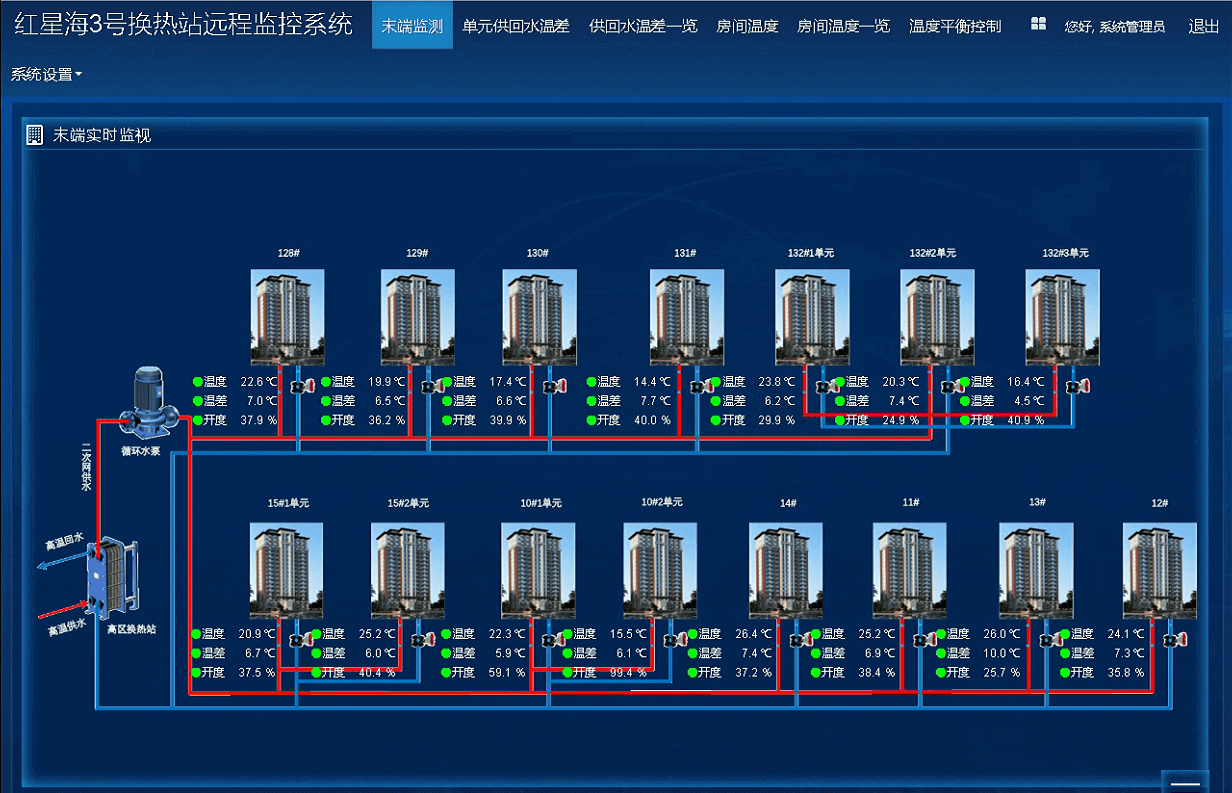Image resolution: width=1232 pixels, height=793 pixels.
Task: Select the 14# building thumbnail
Action: tap(786, 571)
